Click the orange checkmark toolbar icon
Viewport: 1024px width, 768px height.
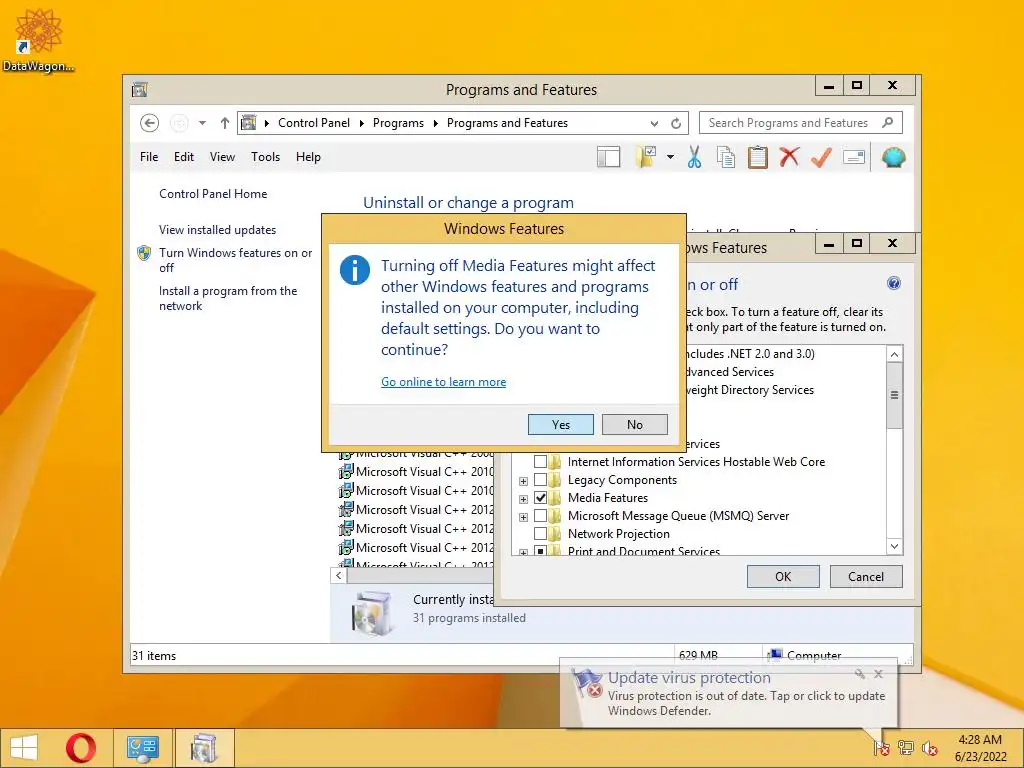tap(821, 157)
